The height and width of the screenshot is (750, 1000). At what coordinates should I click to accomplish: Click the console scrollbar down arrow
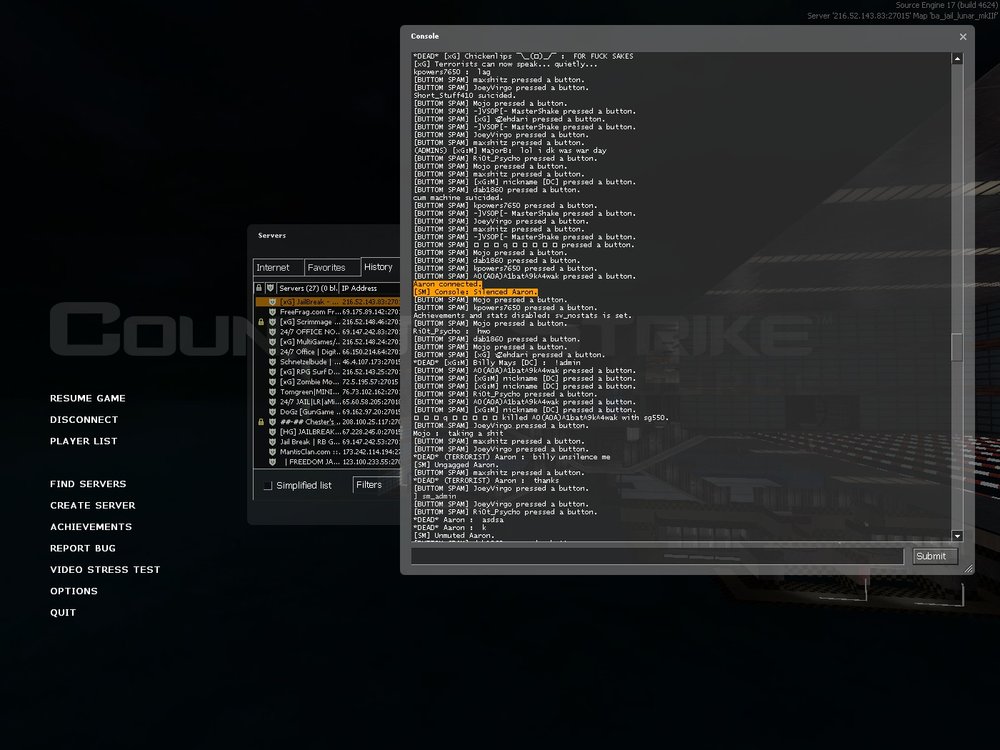[x=957, y=536]
